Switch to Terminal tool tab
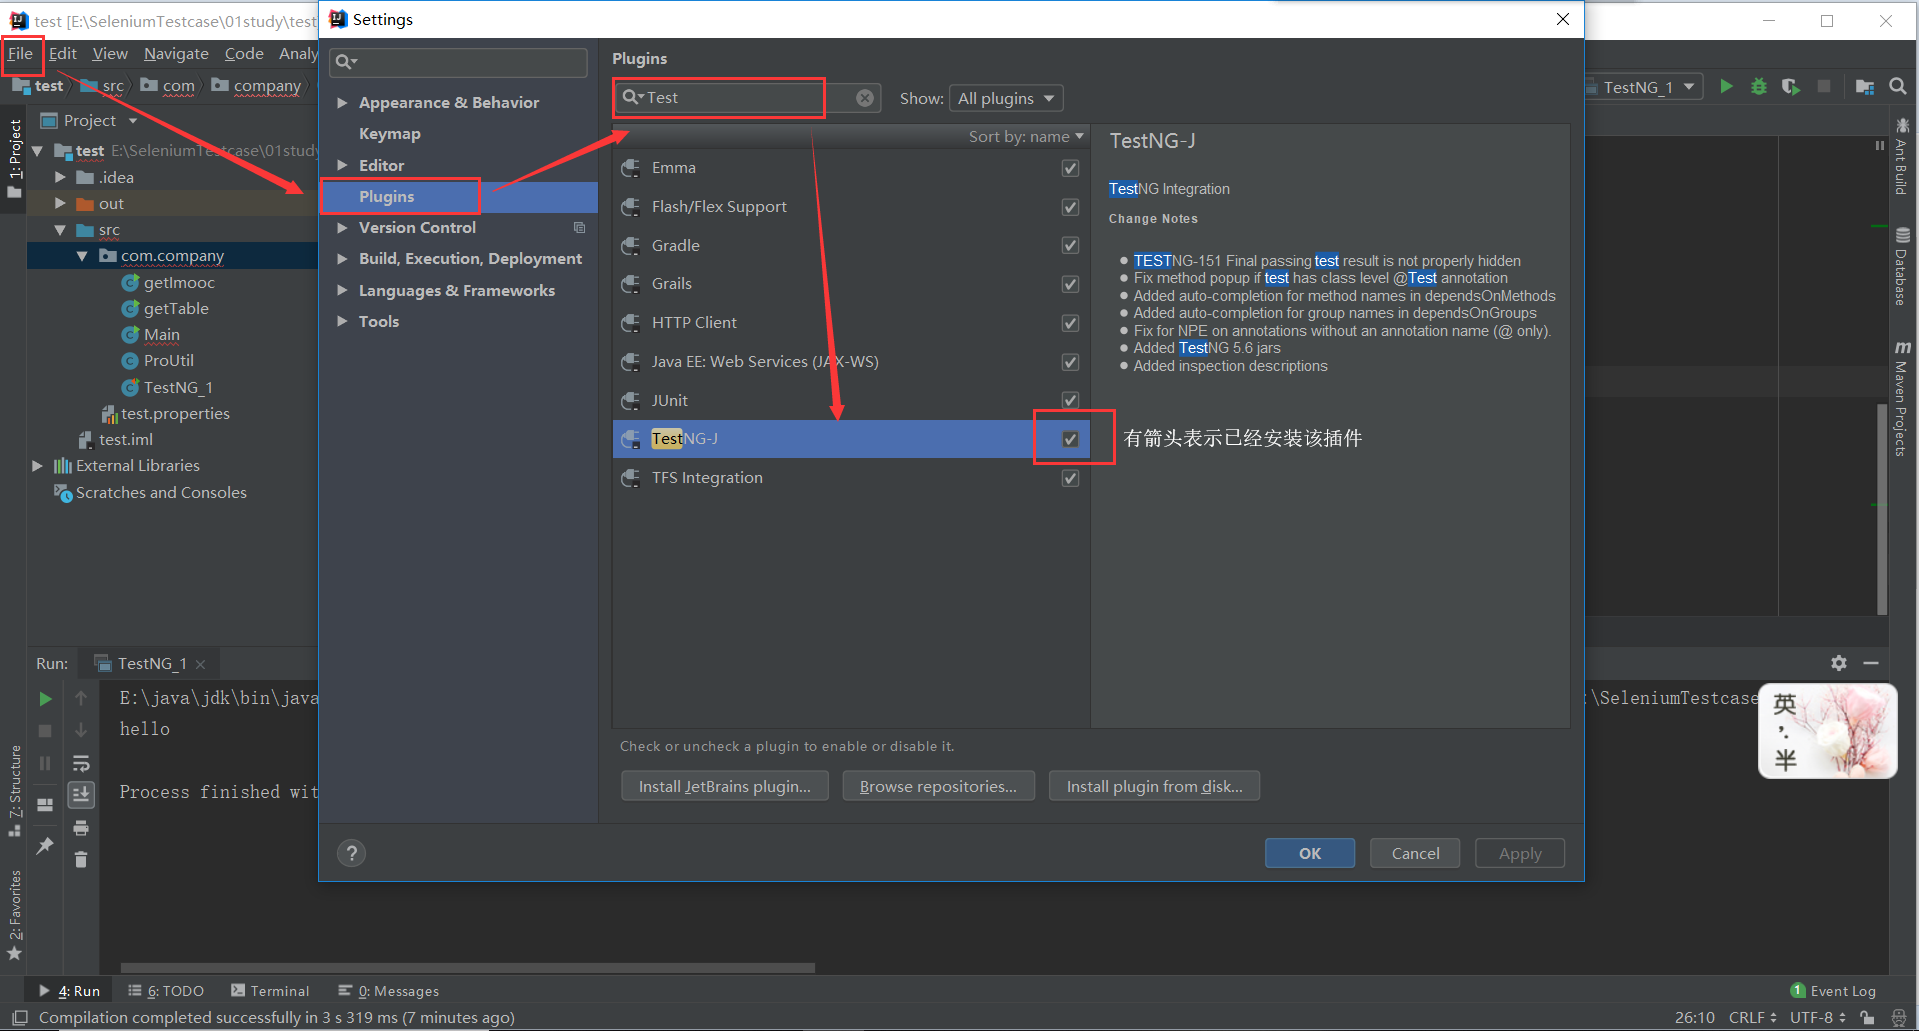The width and height of the screenshot is (1919, 1031). pyautogui.click(x=270, y=991)
